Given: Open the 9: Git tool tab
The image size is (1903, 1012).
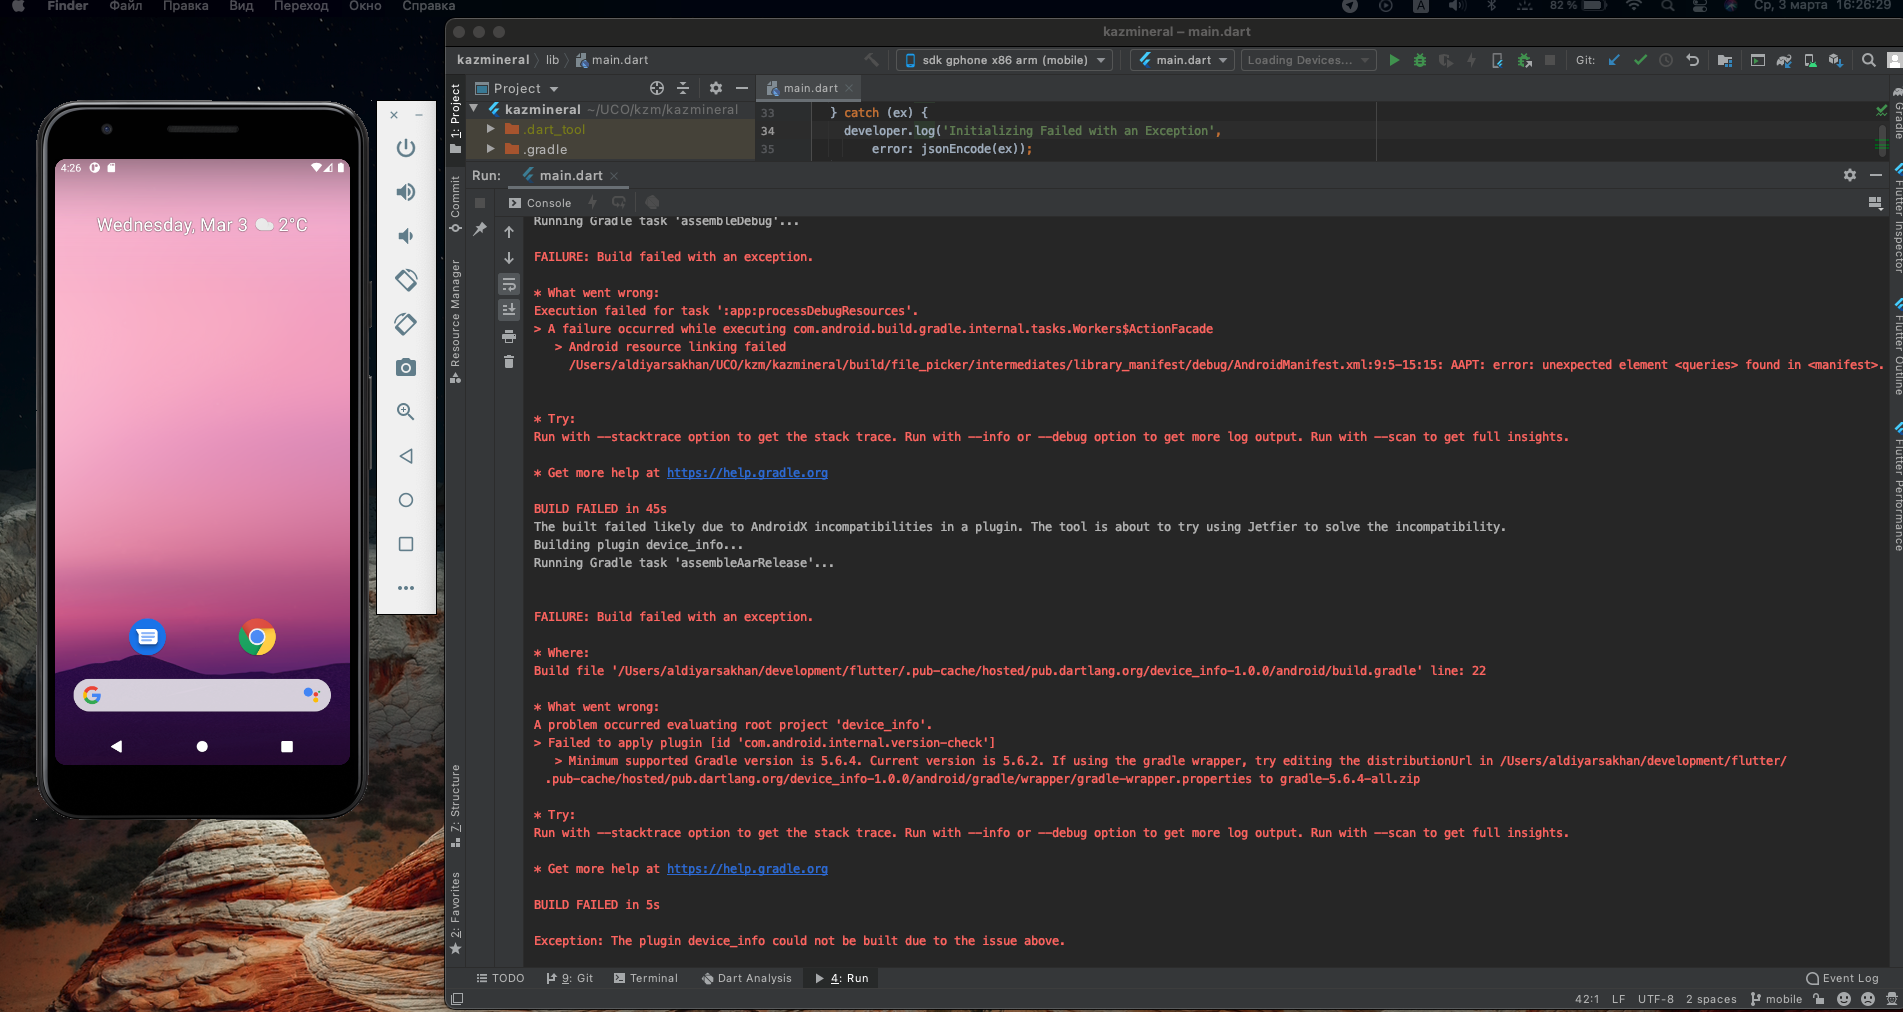Looking at the screenshot, I should (x=570, y=978).
